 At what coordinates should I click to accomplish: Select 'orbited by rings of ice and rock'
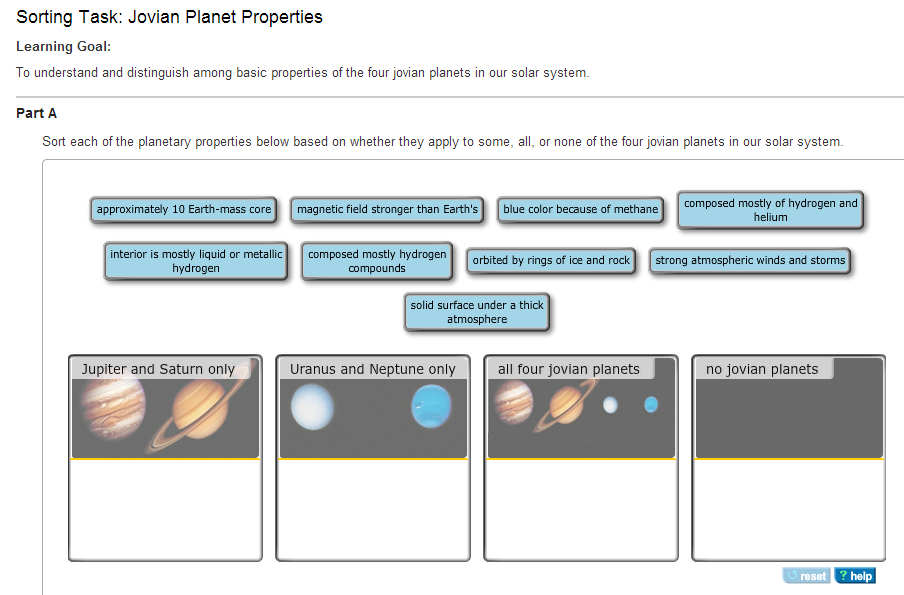[x=551, y=261]
